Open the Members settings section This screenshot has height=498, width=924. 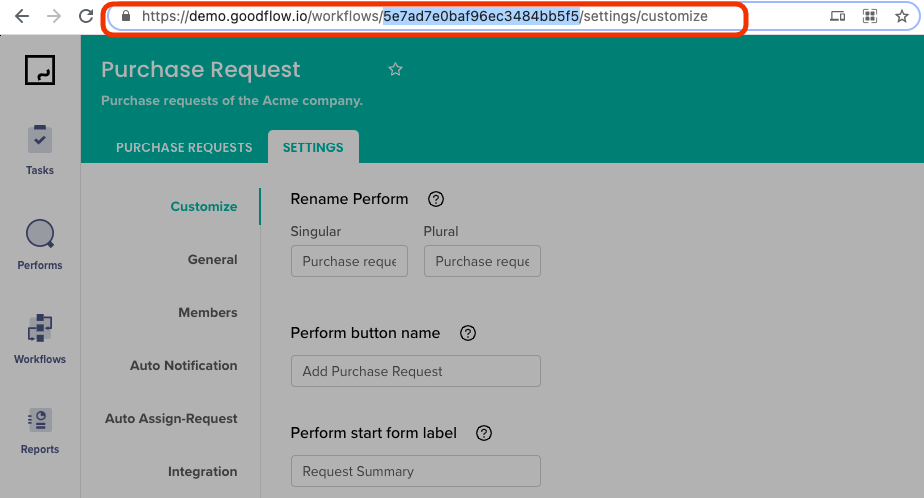click(x=208, y=312)
